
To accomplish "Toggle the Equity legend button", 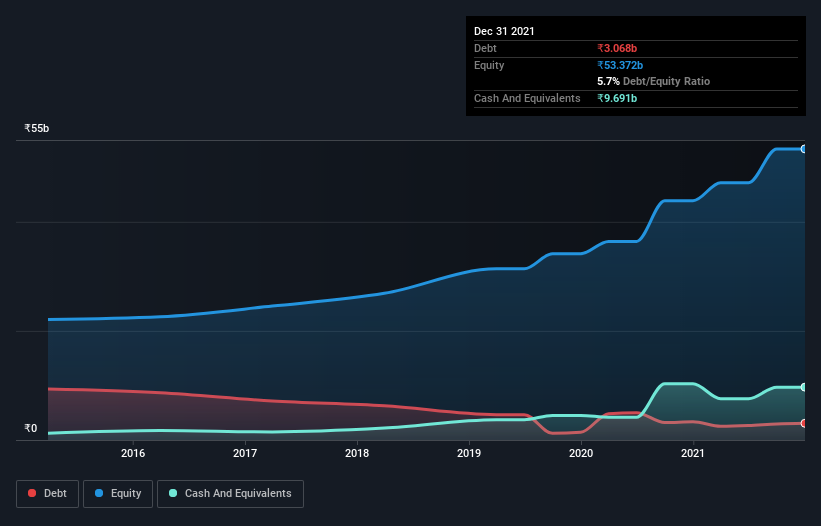I will (118, 494).
